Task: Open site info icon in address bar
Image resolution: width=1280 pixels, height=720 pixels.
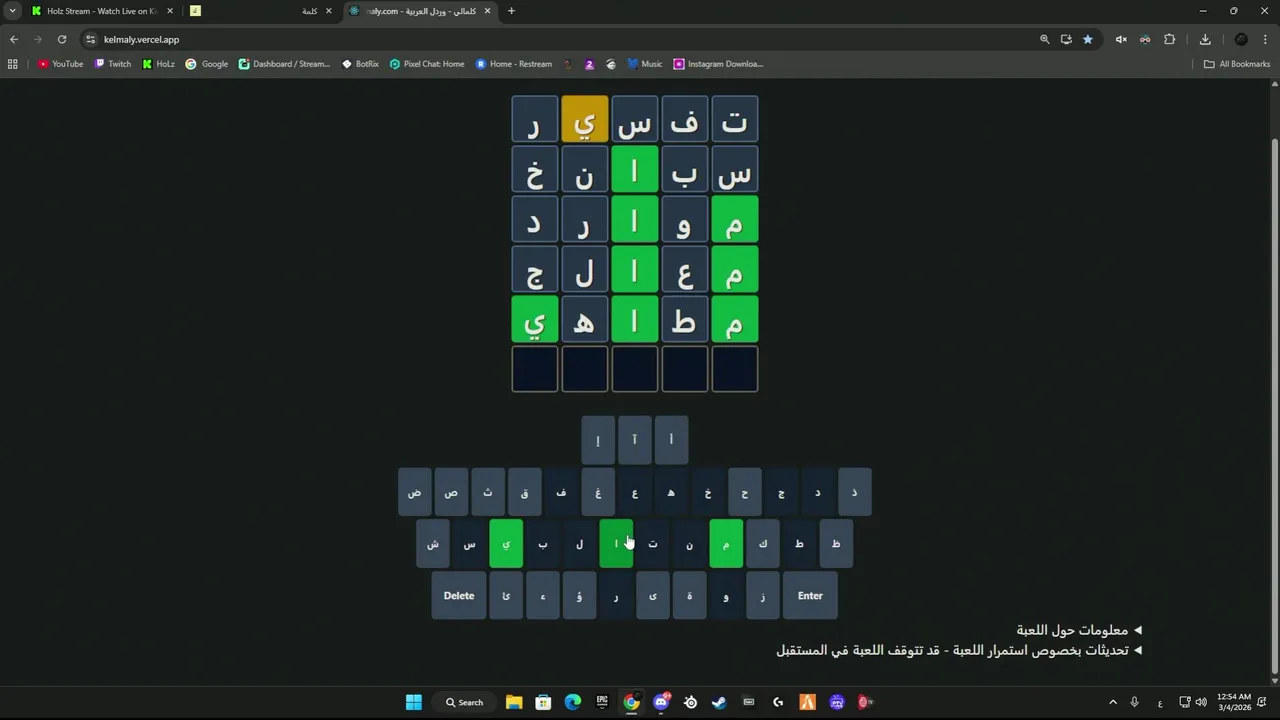Action: click(x=90, y=39)
